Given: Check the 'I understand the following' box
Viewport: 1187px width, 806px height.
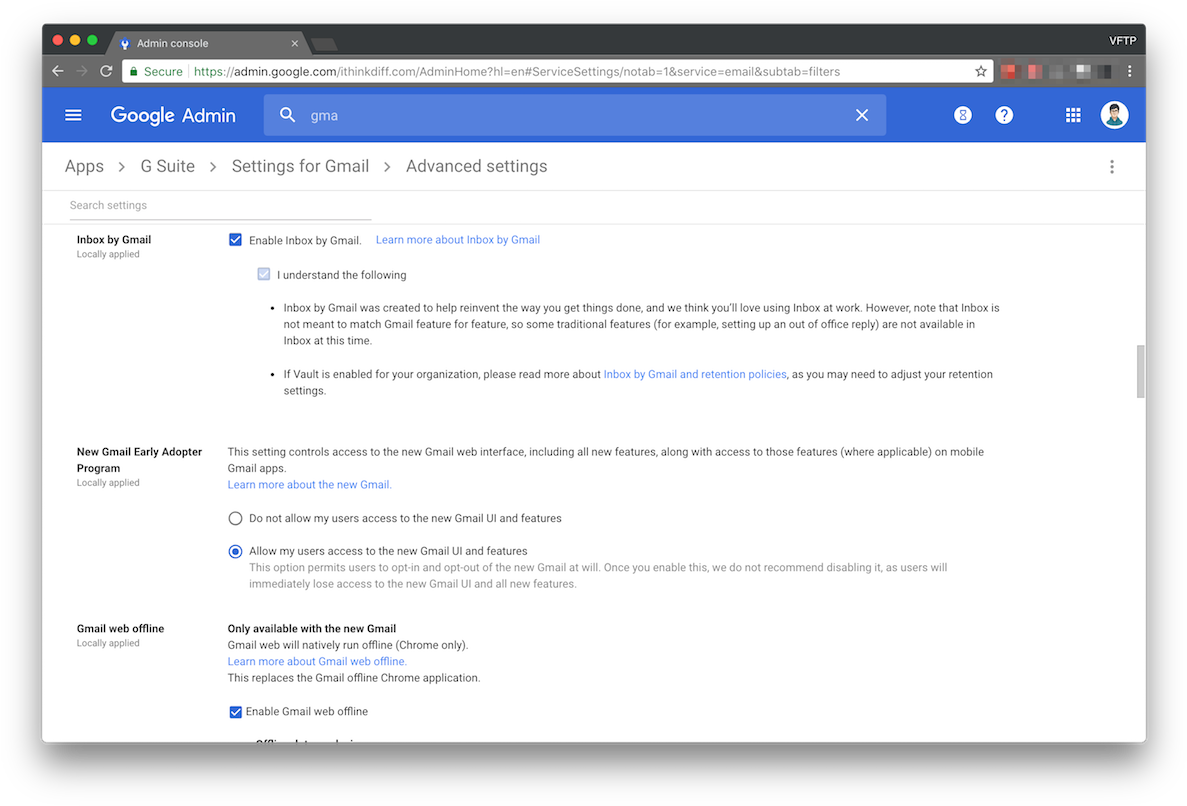Looking at the screenshot, I should pos(263,274).
